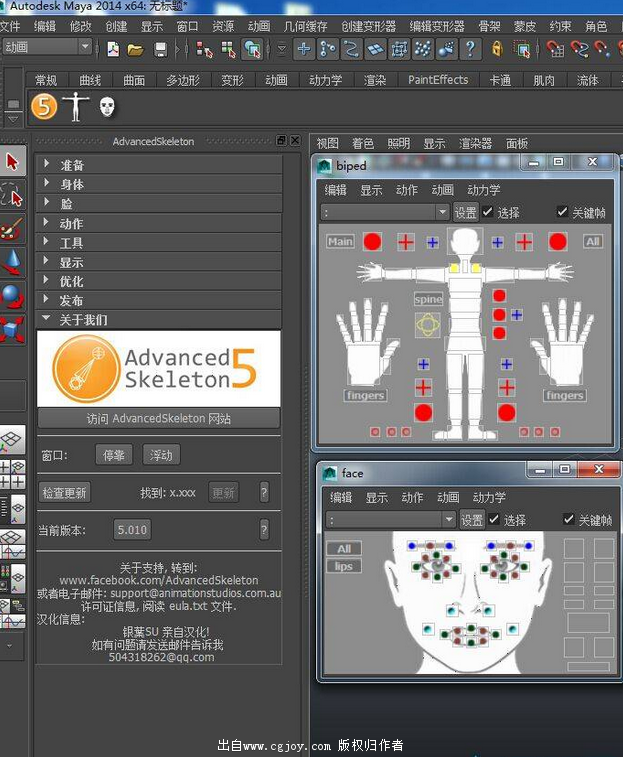Click 访问 AdvancedSkeleton 网站 button
Image resolution: width=623 pixels, height=757 pixels.
click(158, 418)
